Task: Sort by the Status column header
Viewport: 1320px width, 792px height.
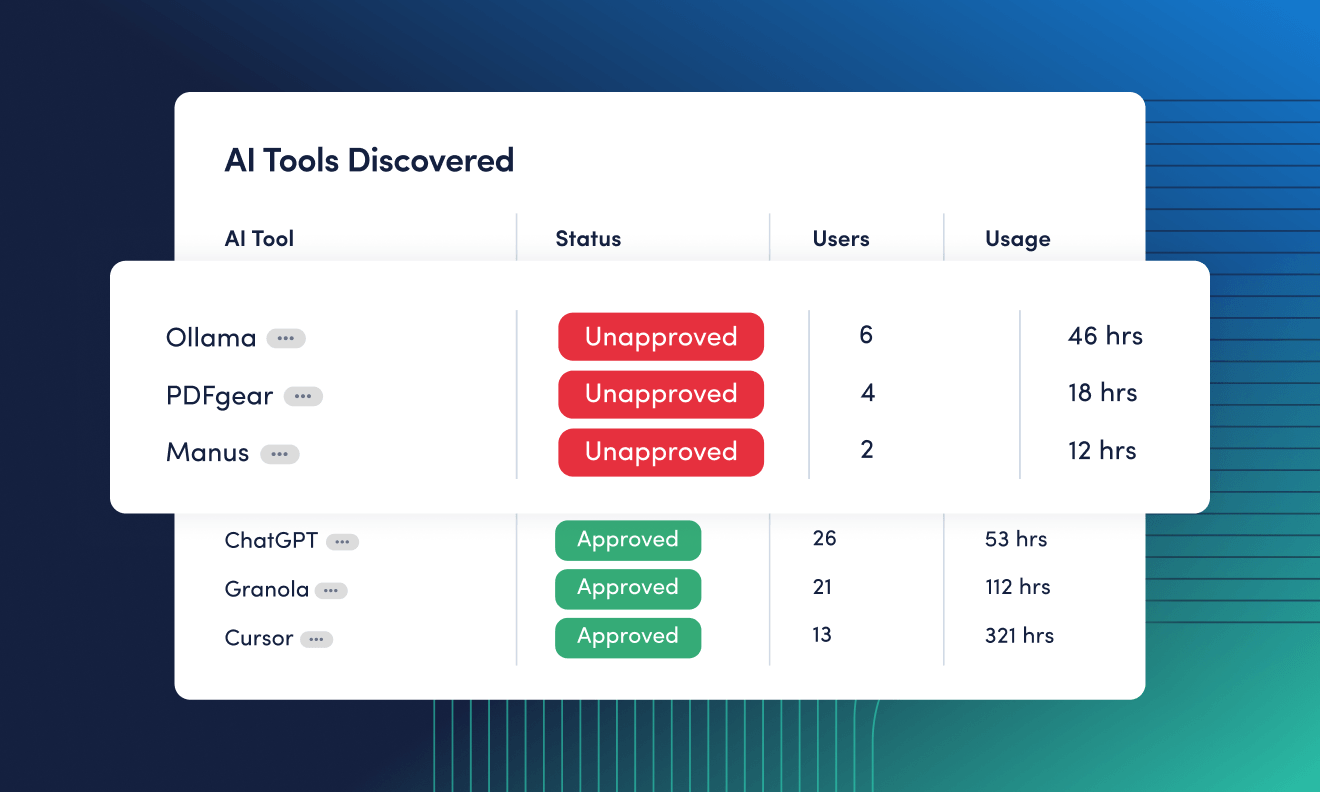Action: point(588,239)
